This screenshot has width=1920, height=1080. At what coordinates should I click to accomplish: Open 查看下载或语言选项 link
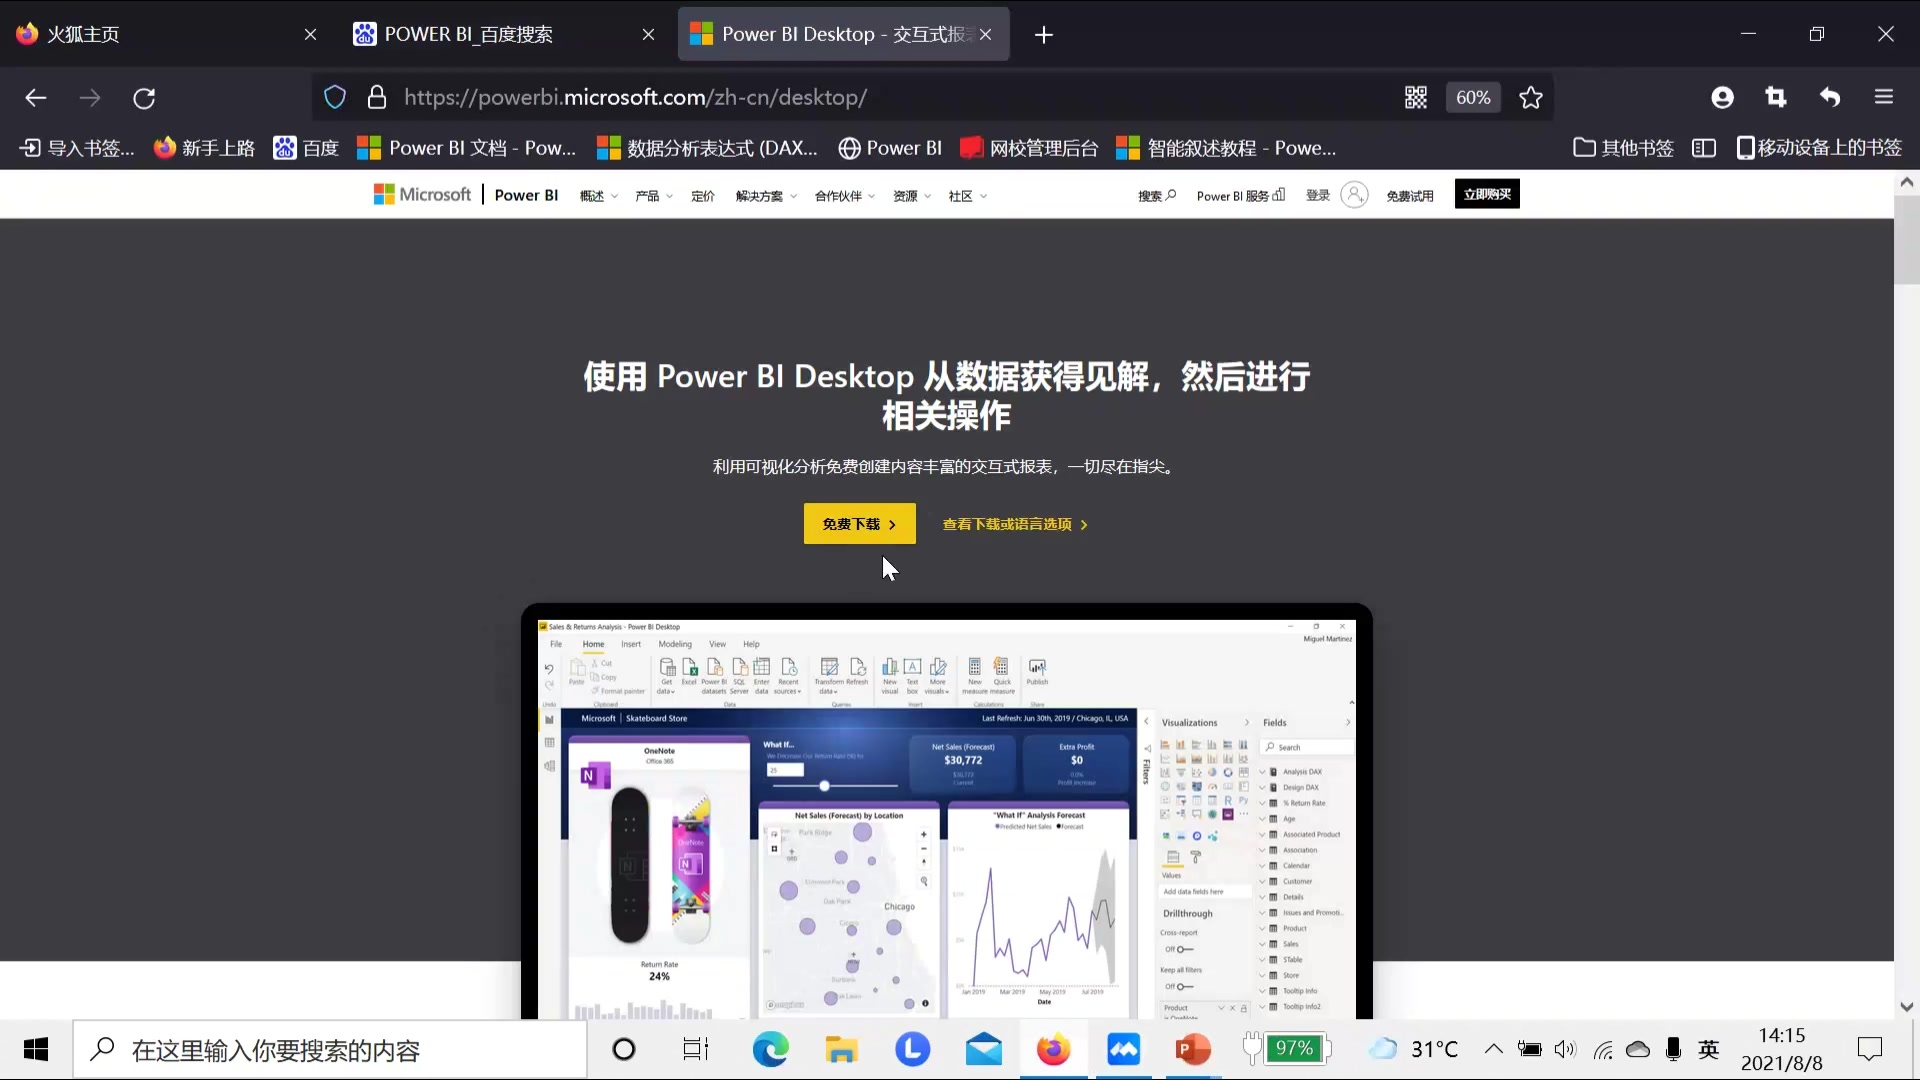(1013, 523)
